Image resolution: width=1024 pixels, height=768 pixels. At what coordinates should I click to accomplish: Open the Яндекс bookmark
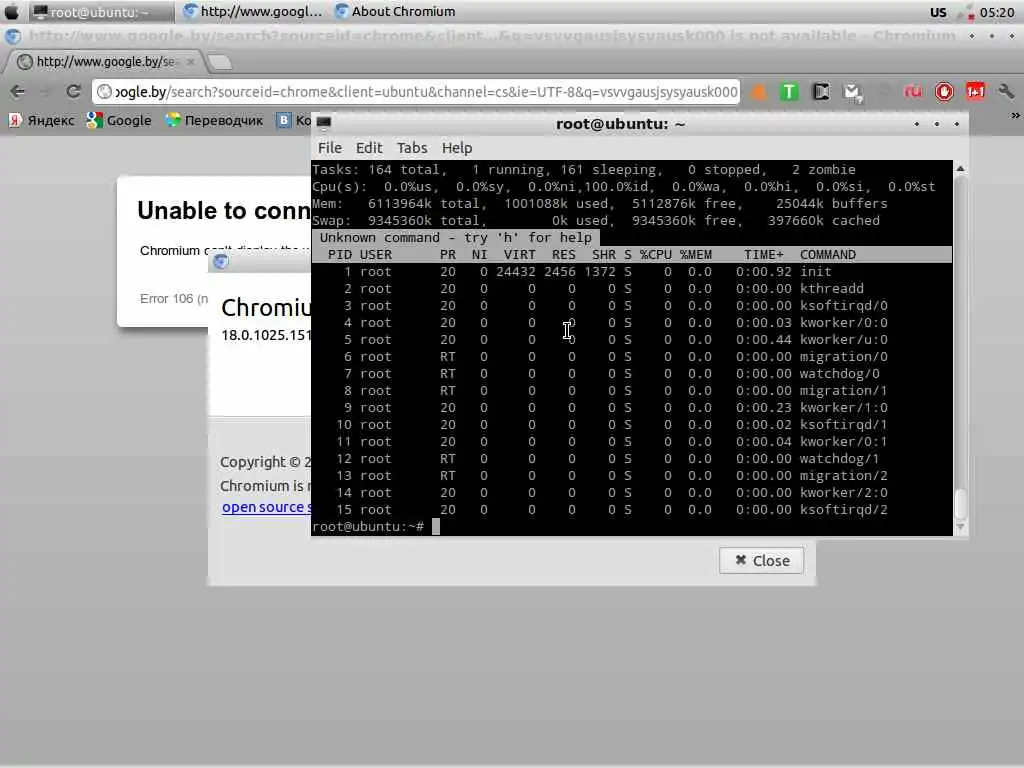coord(42,120)
